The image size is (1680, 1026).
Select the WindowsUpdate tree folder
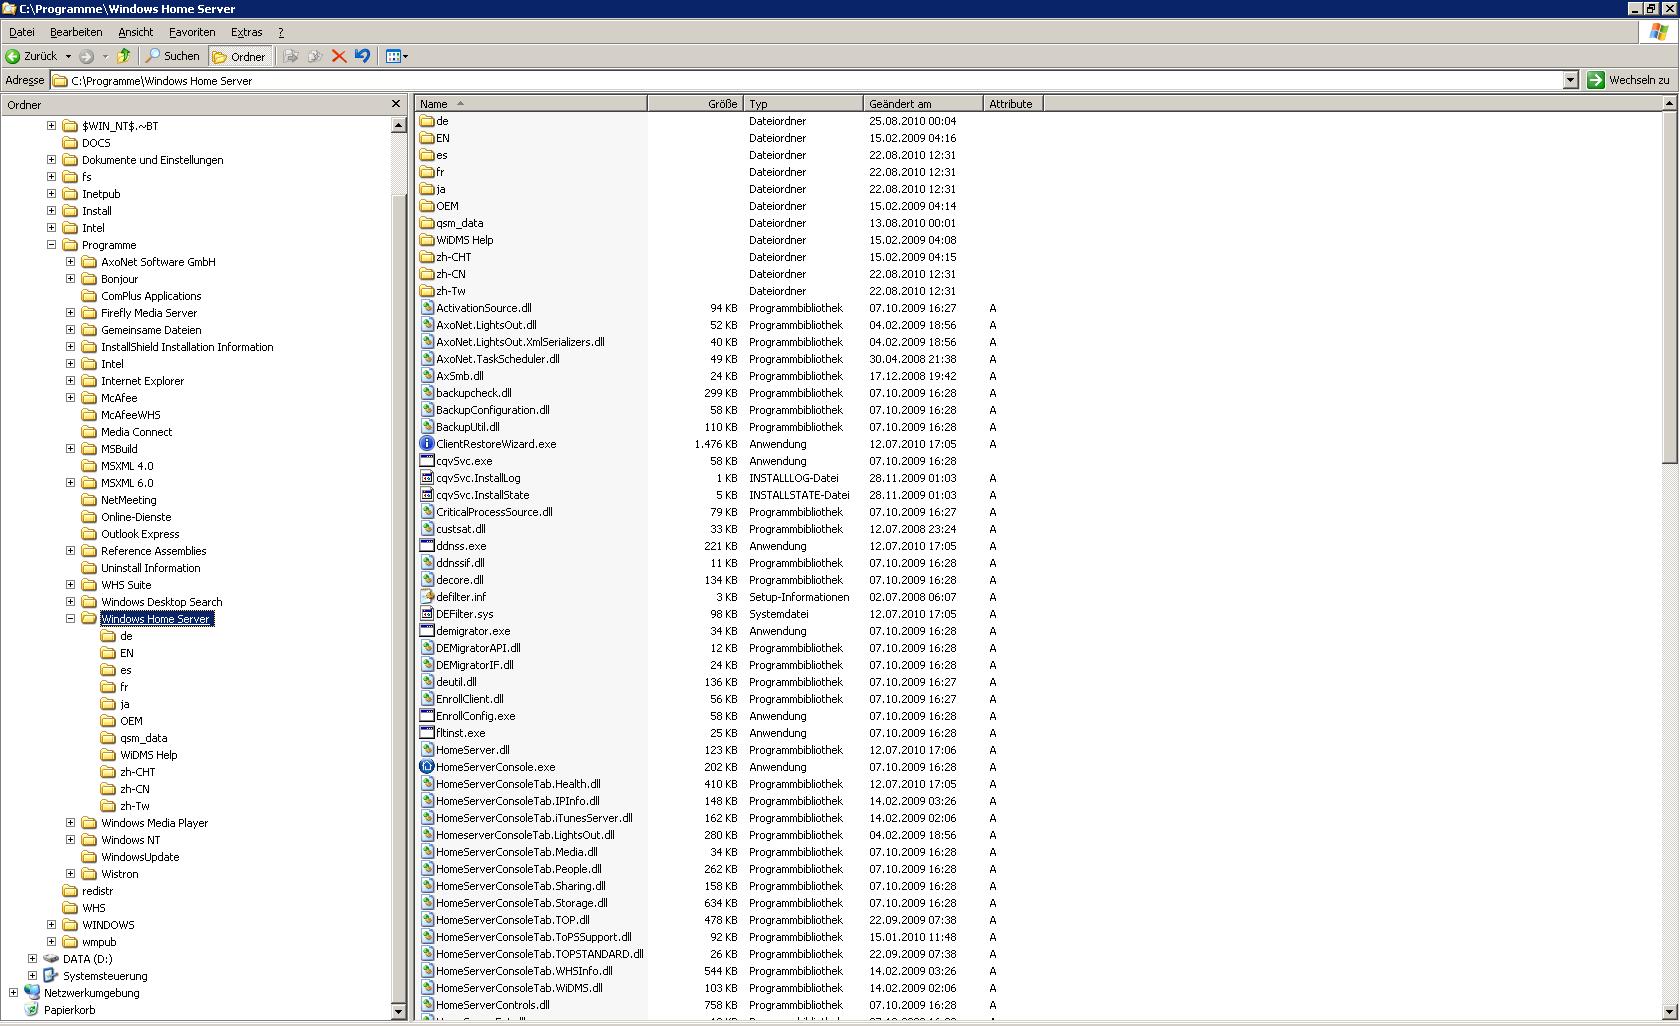140,857
